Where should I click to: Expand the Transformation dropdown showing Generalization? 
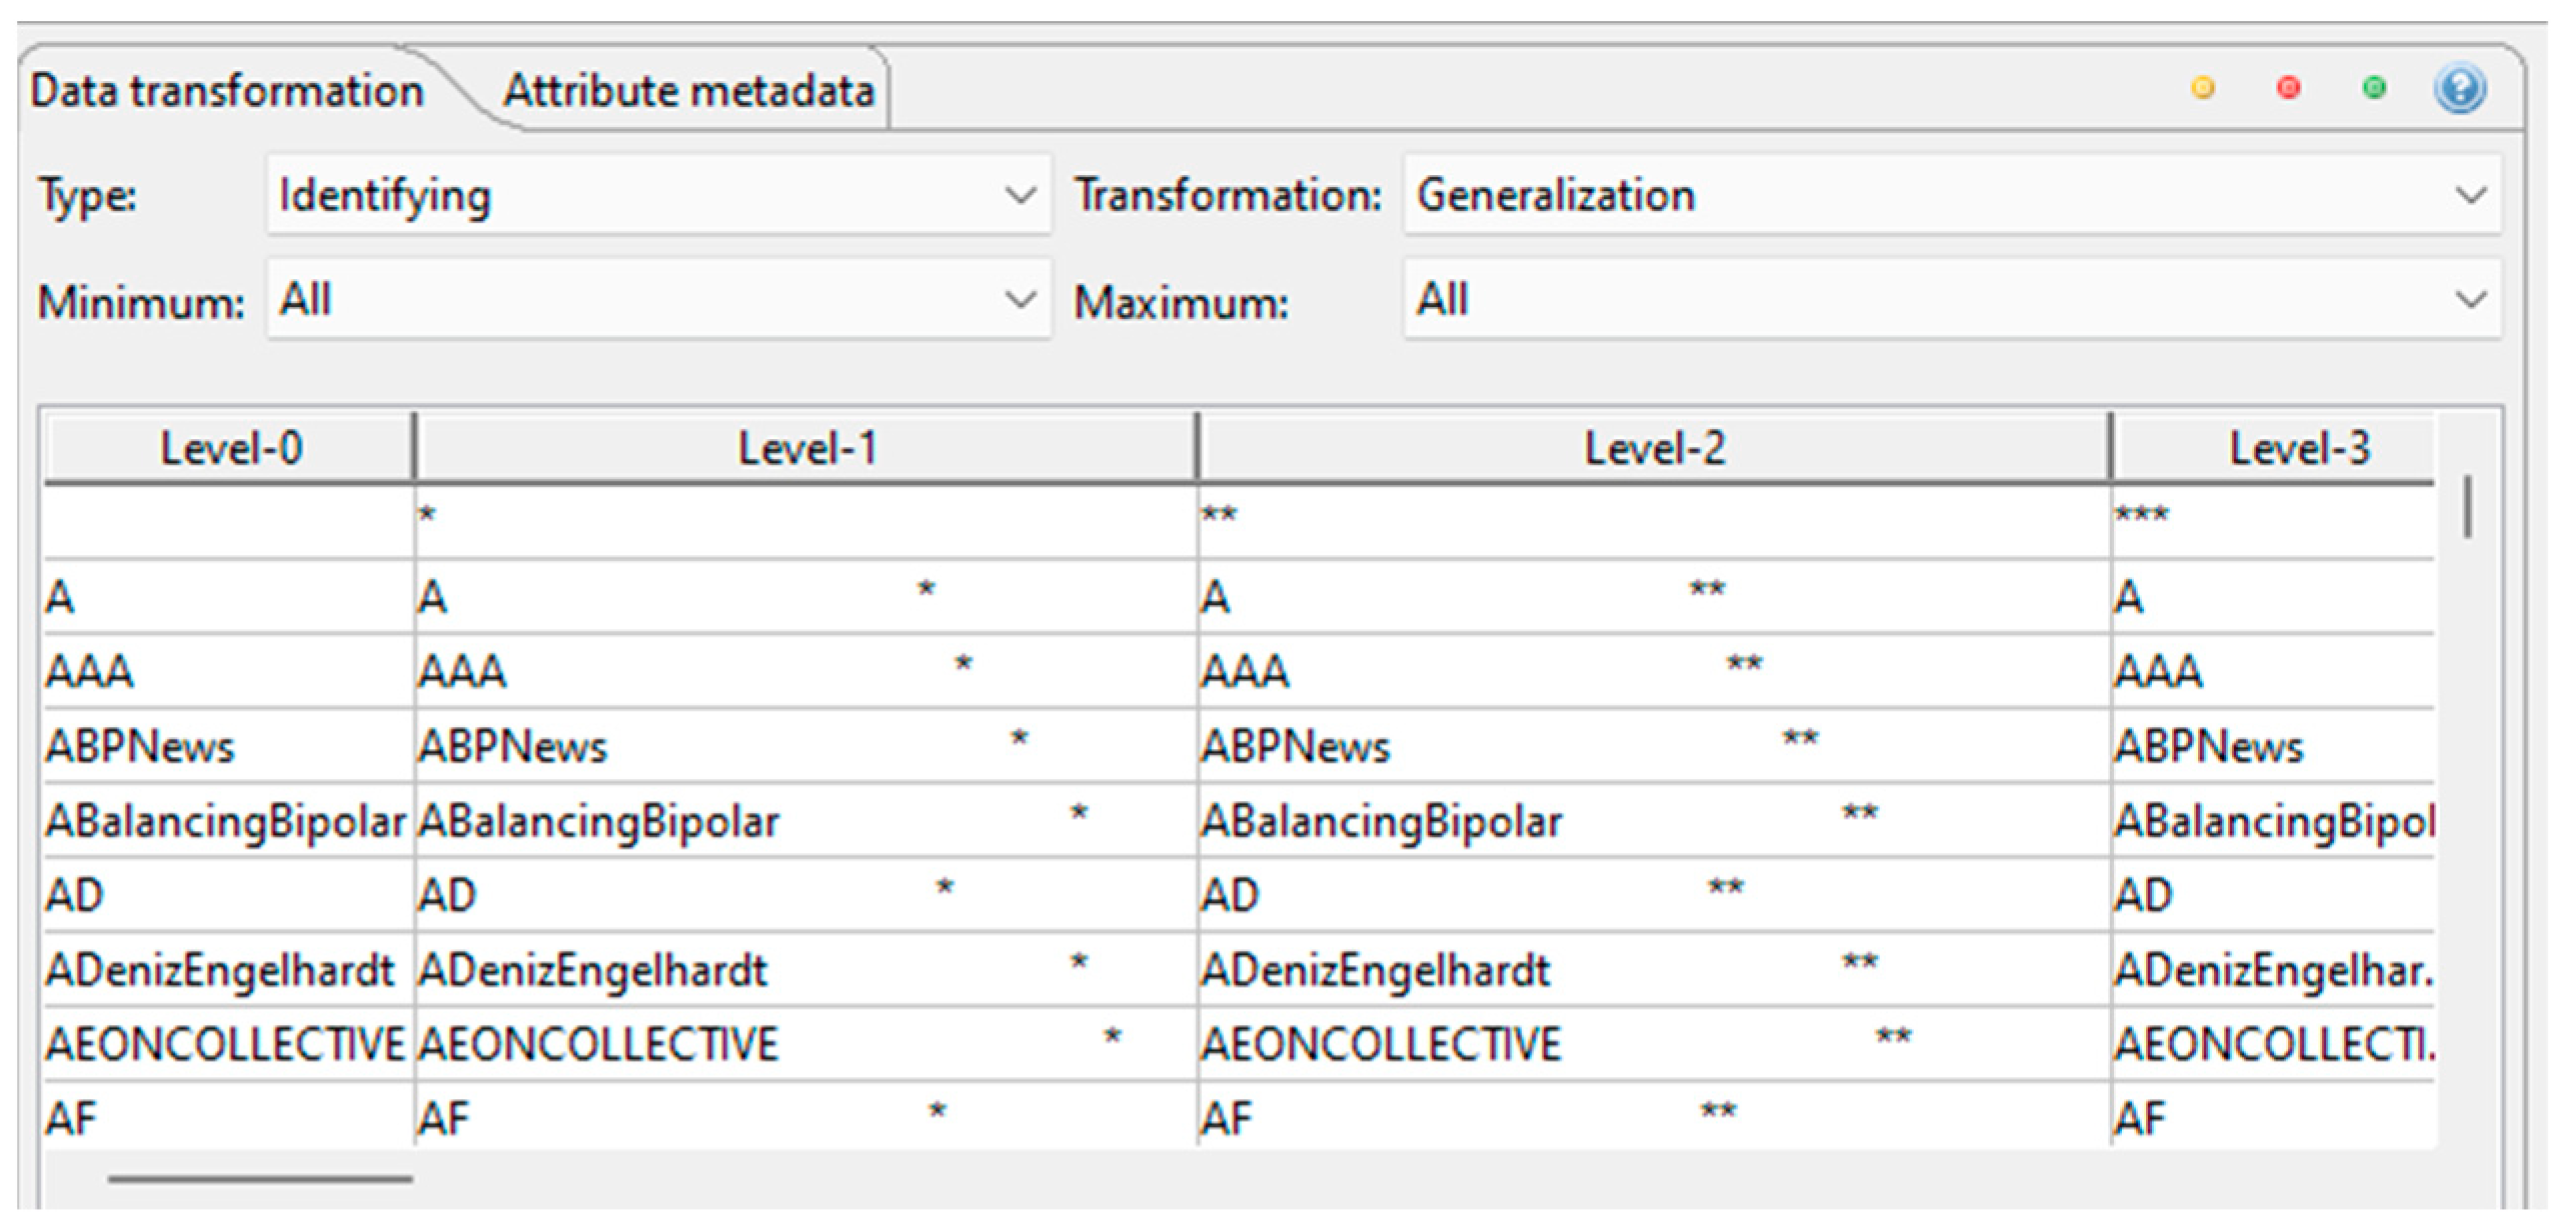coord(1951,195)
